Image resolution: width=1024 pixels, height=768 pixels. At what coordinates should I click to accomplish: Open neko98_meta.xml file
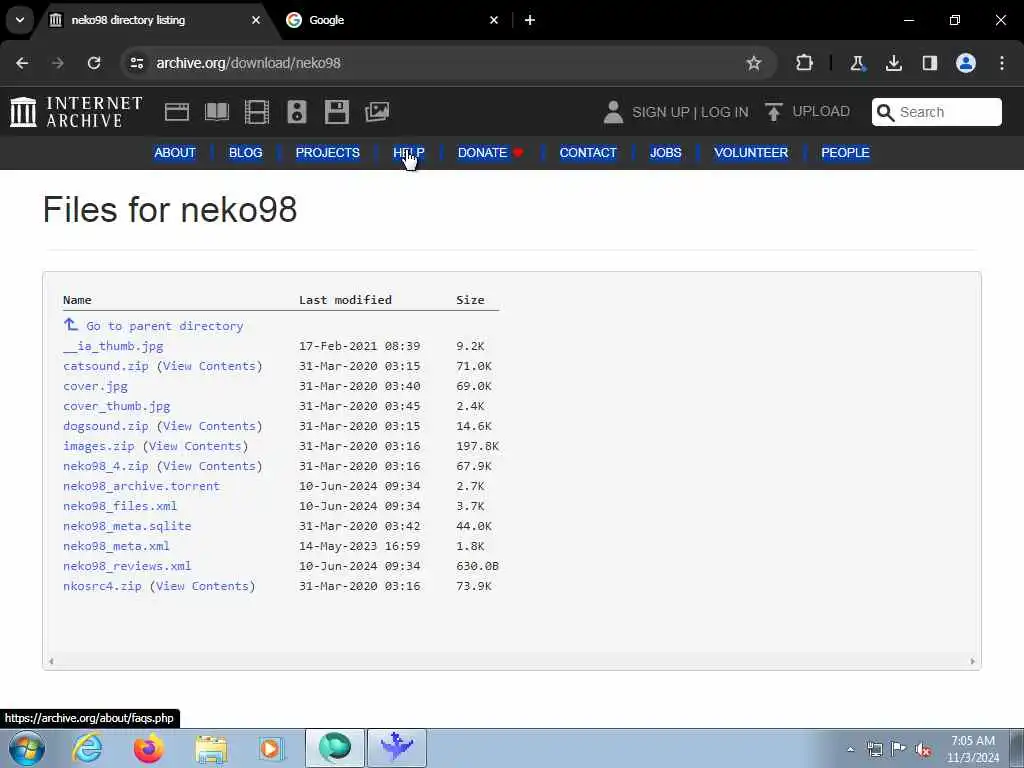pos(116,546)
